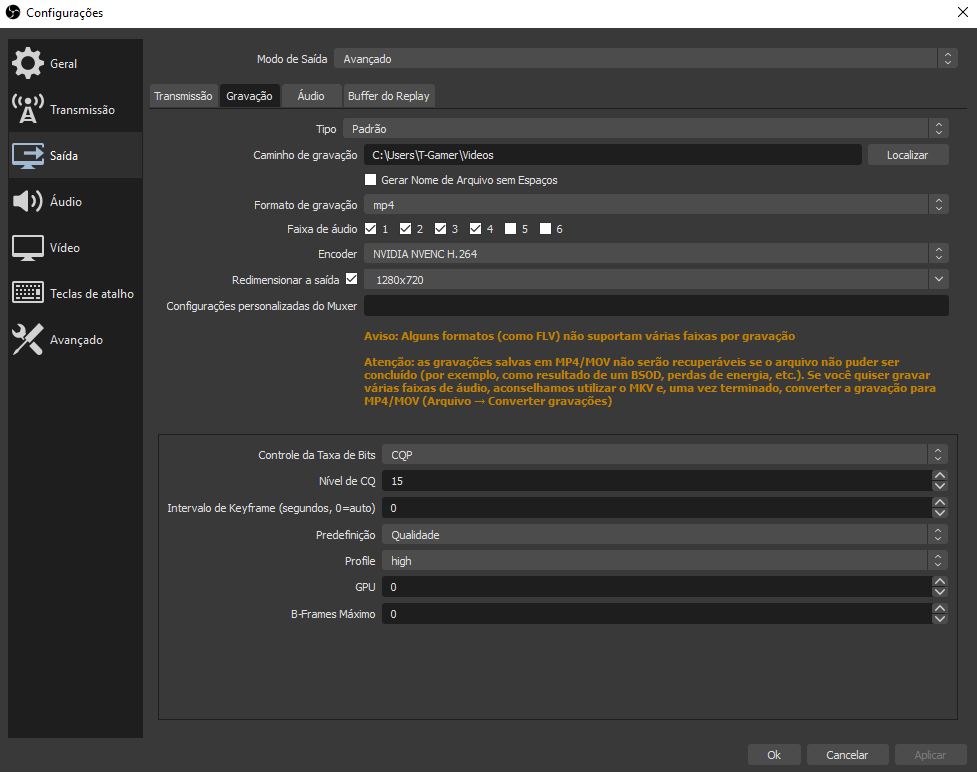Select the Vídeo monitor icon
The height and width of the screenshot is (772, 977).
tap(28, 247)
